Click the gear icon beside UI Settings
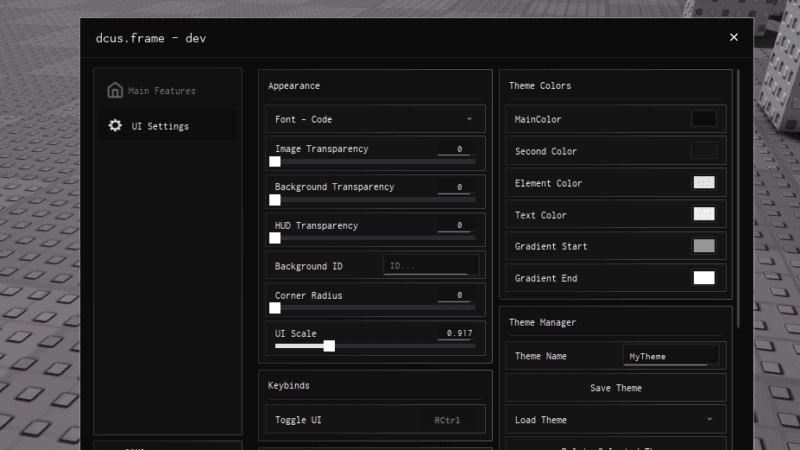Screen dimensions: 800x450 click(x=115, y=126)
